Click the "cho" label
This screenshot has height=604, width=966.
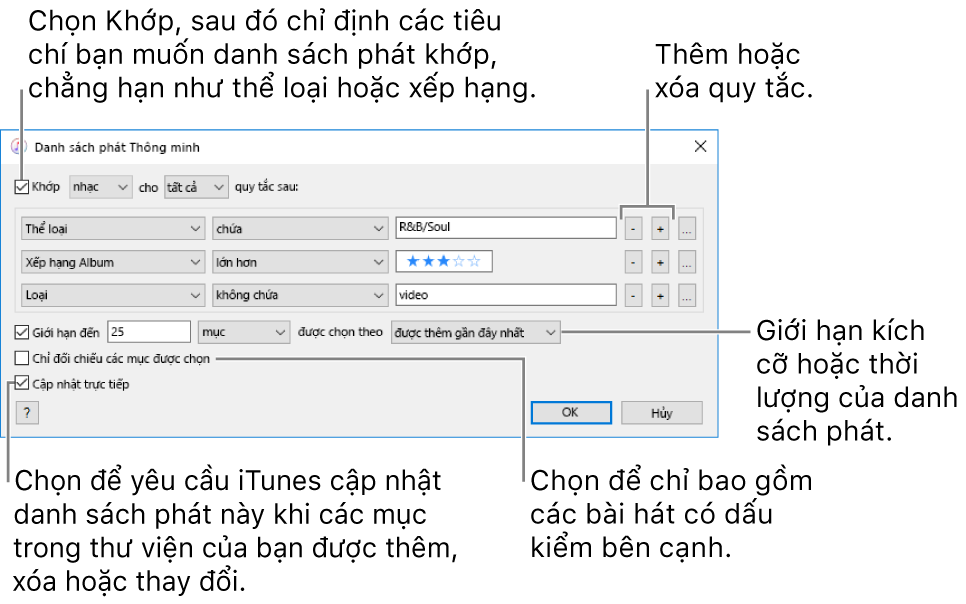click(148, 187)
